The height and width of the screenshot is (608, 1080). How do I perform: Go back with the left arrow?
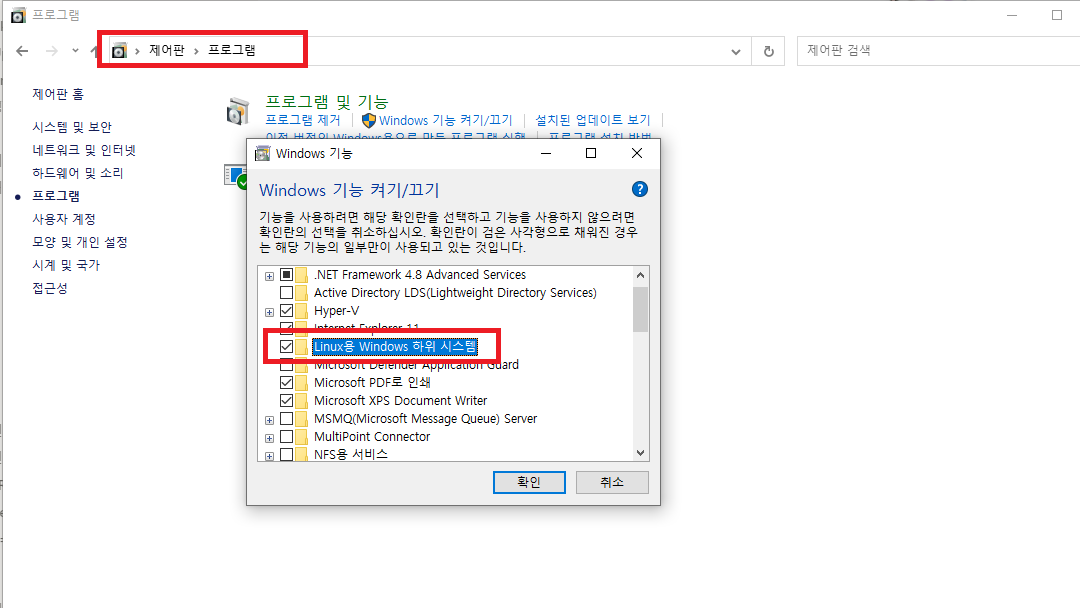22,51
